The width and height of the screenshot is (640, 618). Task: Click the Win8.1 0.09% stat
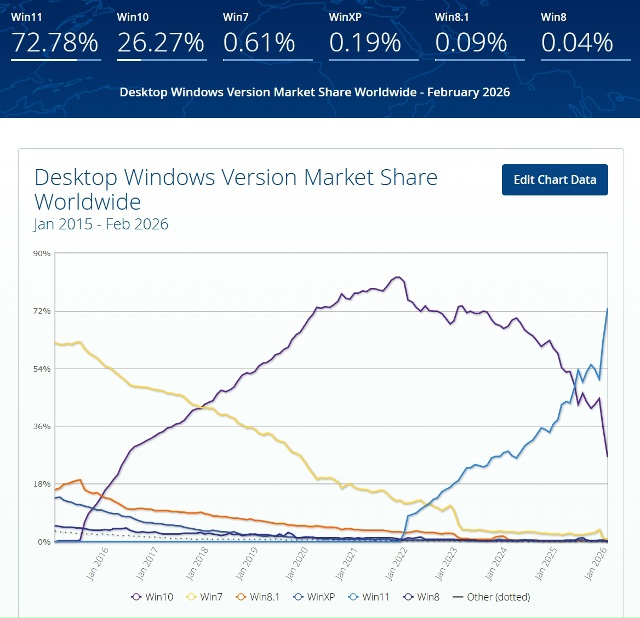point(471,35)
